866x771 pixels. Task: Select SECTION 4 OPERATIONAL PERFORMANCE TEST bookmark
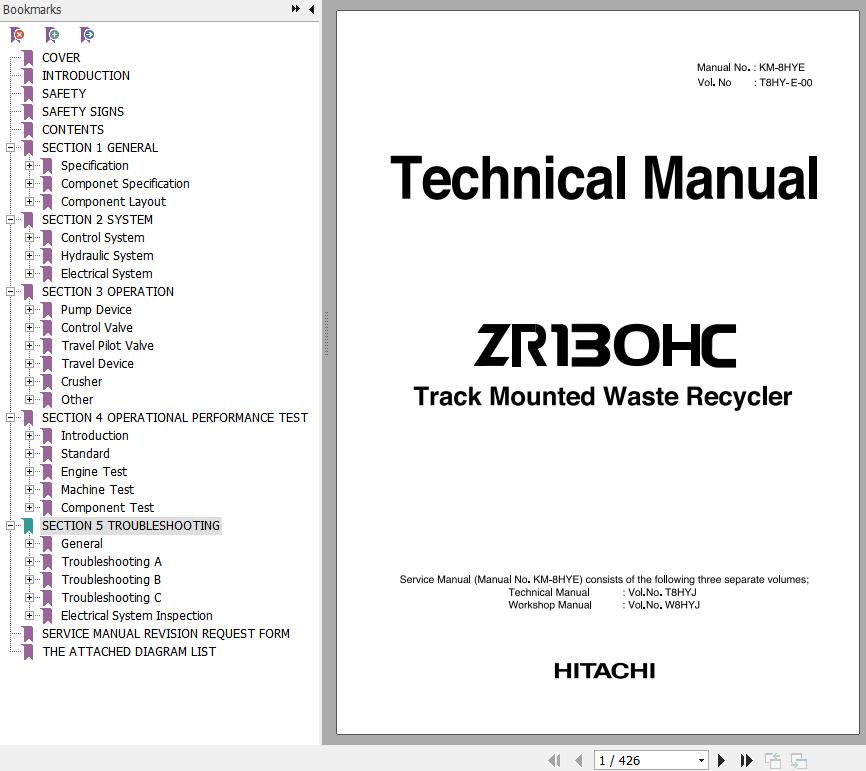coord(175,418)
